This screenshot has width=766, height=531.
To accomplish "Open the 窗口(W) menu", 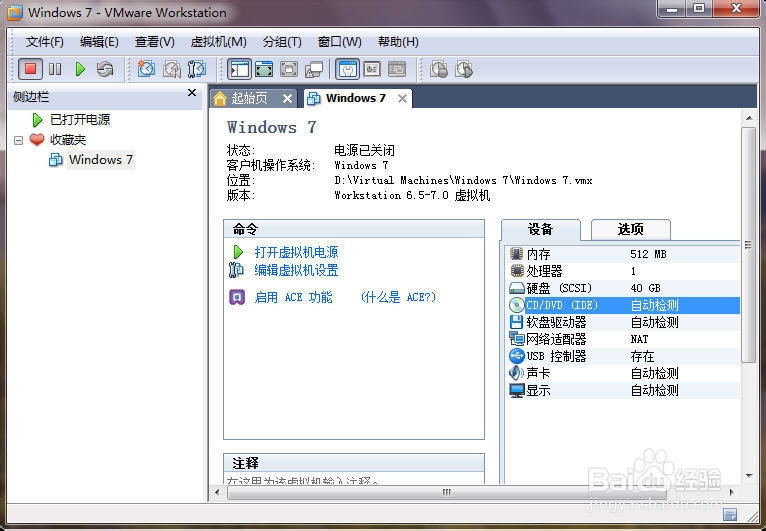I will pos(340,42).
